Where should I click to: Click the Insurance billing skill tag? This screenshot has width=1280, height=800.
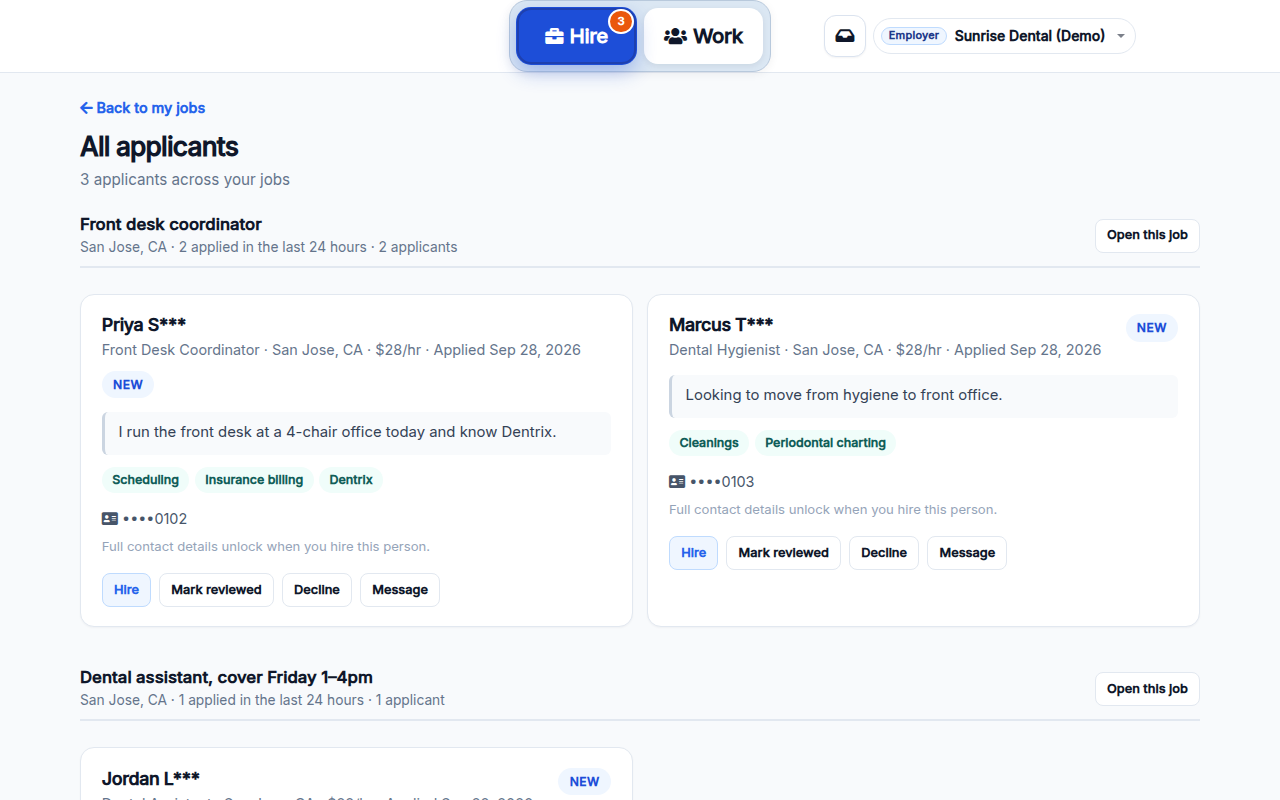tap(254, 480)
